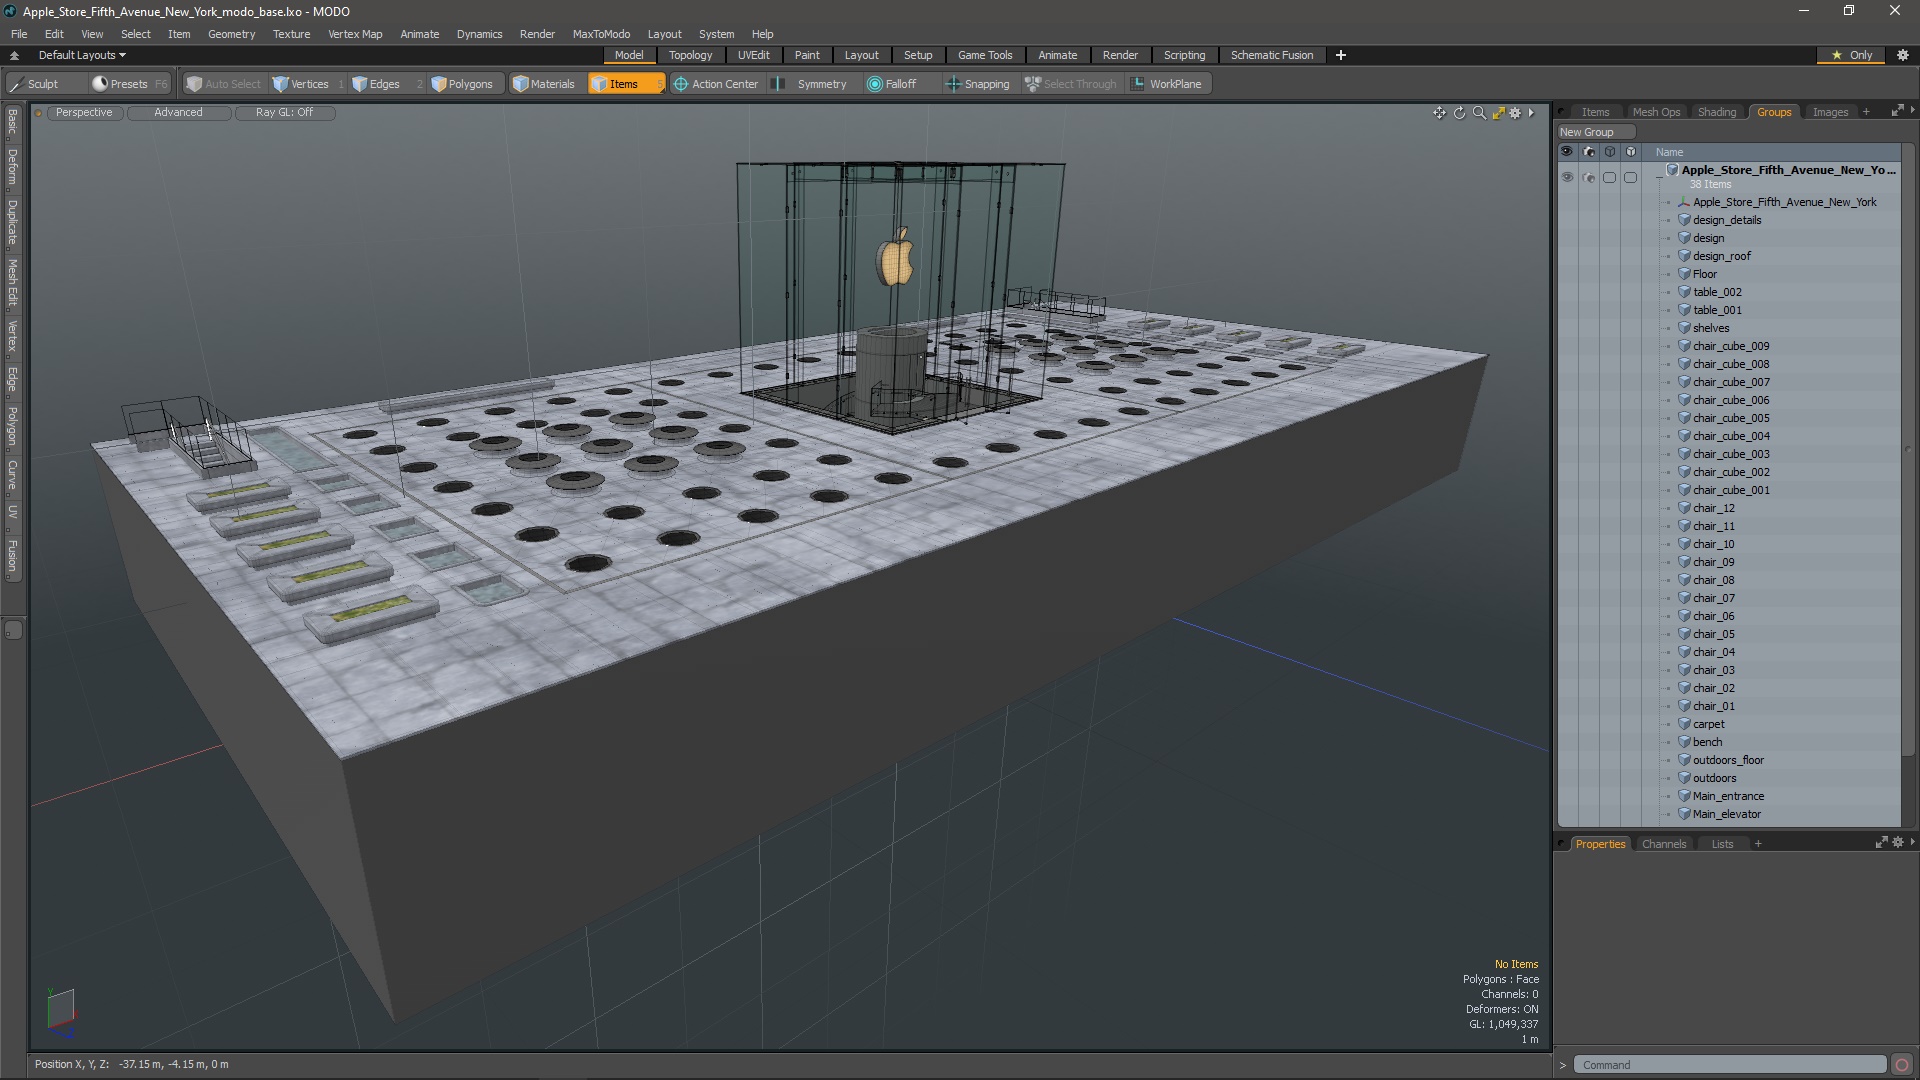Expand the viewport options arrow
This screenshot has height=1080, width=1920.
(1531, 113)
